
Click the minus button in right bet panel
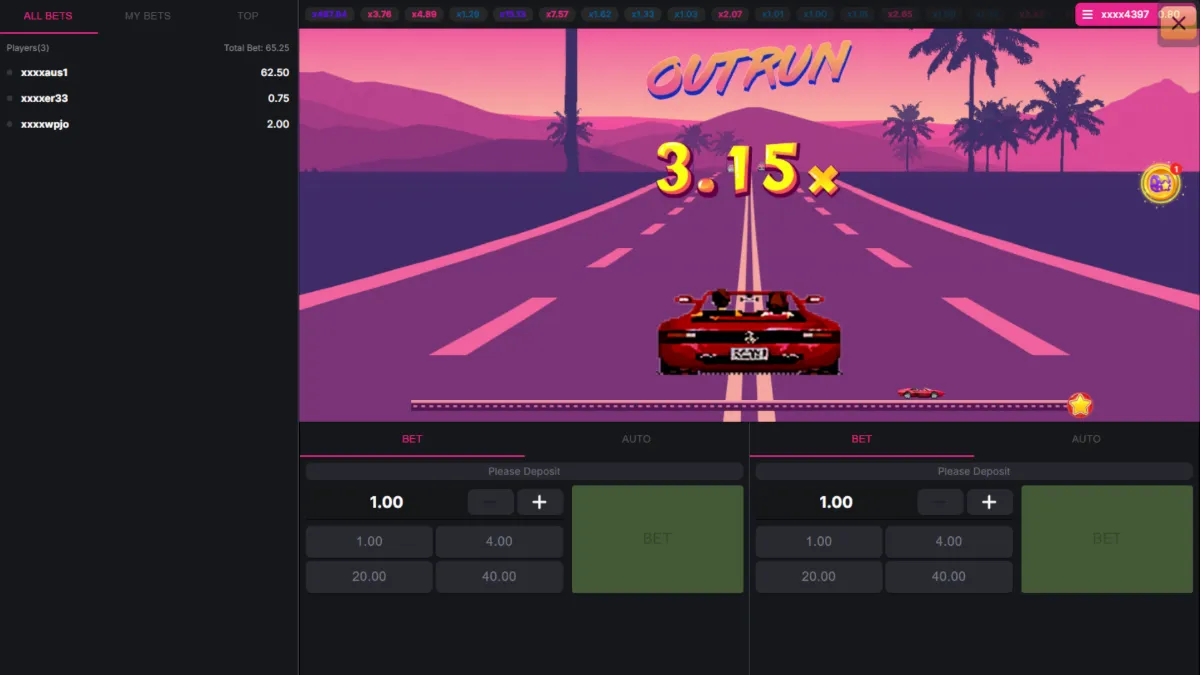pos(940,502)
